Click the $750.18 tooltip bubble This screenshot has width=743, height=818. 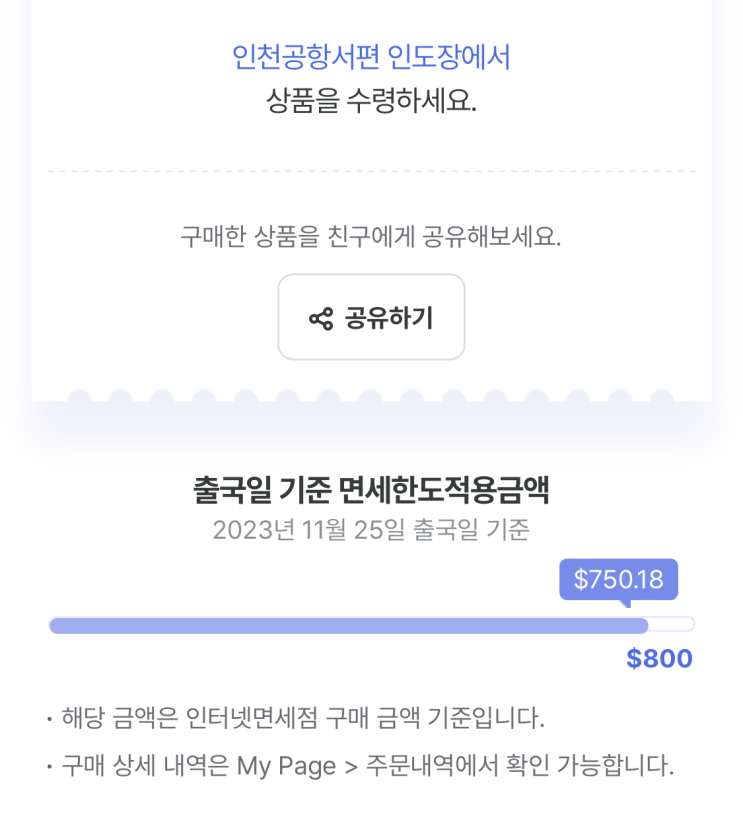618,579
